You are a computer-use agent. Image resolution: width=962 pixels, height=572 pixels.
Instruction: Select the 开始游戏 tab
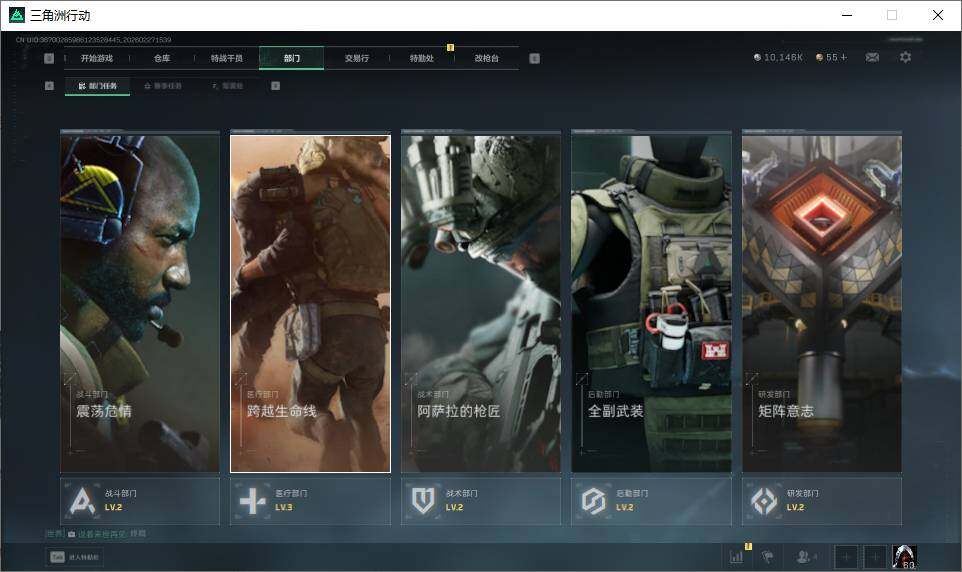coord(97,58)
